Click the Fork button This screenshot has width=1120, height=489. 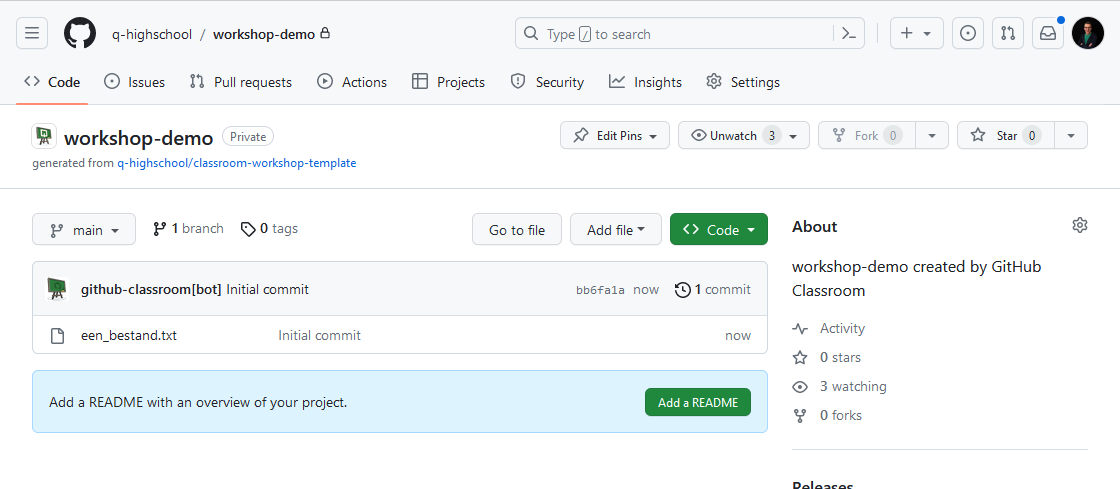[x=867, y=136]
